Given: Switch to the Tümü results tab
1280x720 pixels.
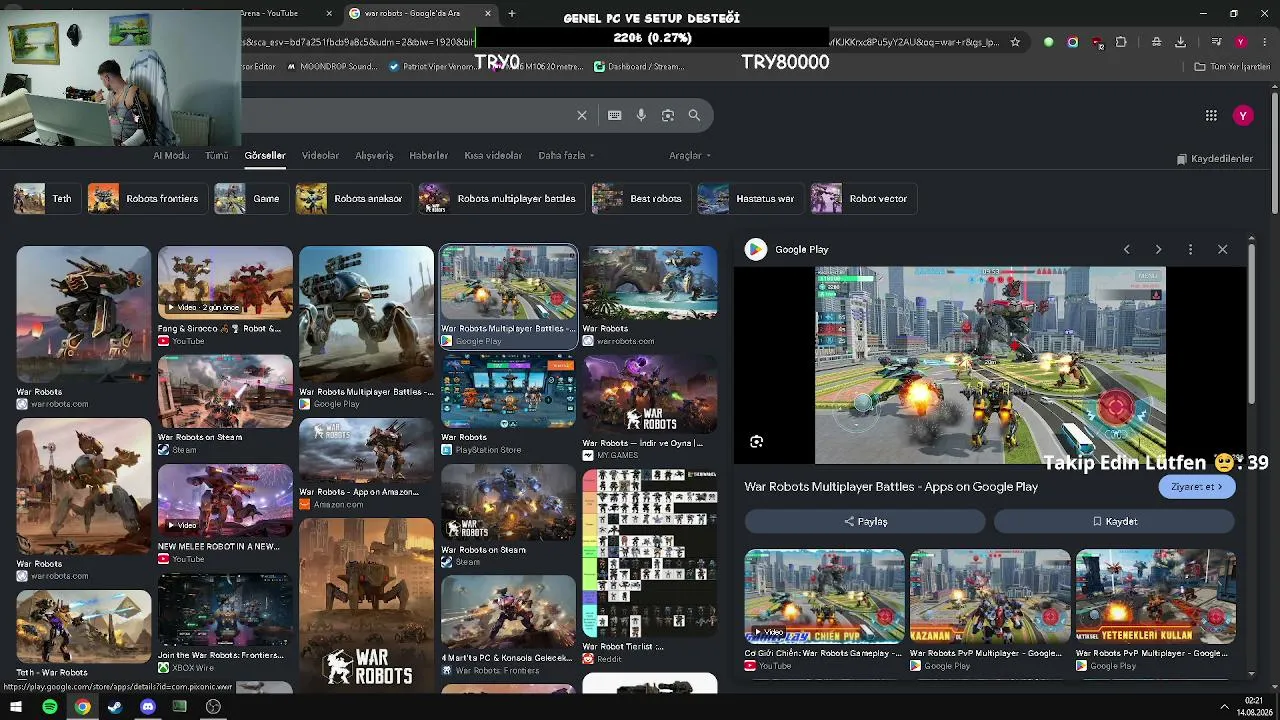Looking at the screenshot, I should (x=217, y=155).
